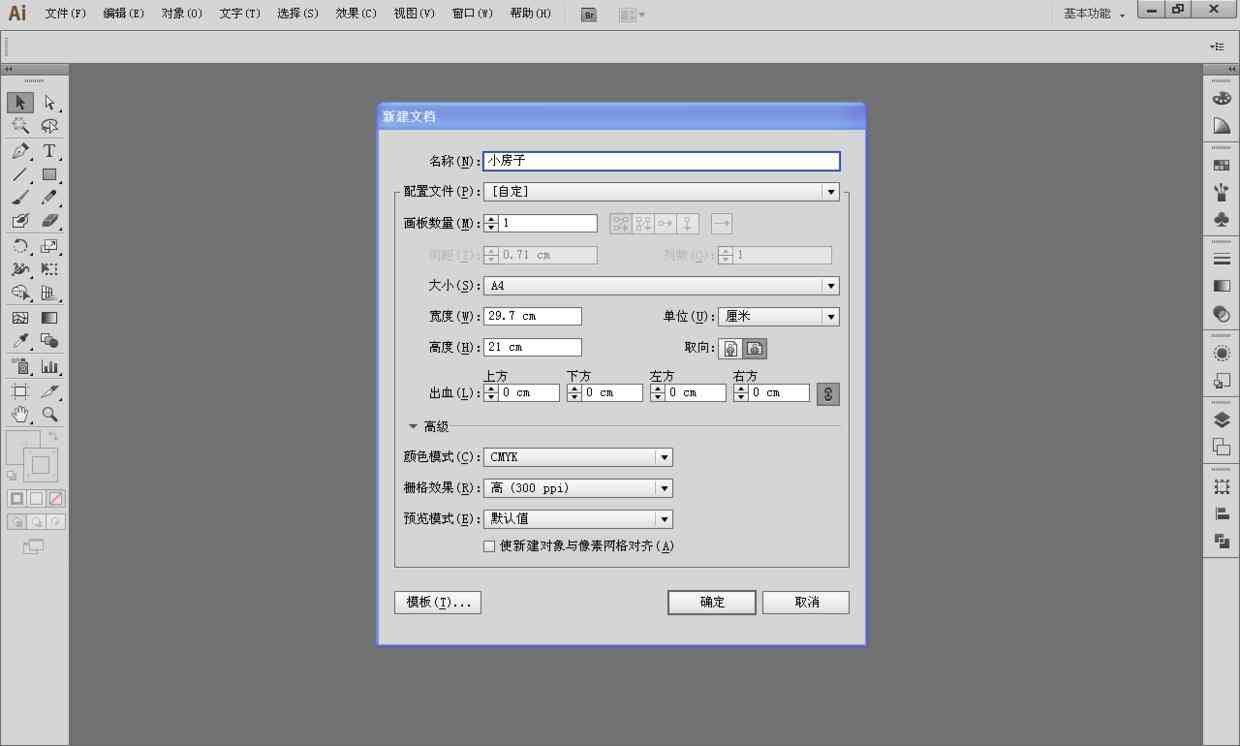This screenshot has width=1240, height=746.
Task: Select the Rotate tool
Action: [20, 246]
